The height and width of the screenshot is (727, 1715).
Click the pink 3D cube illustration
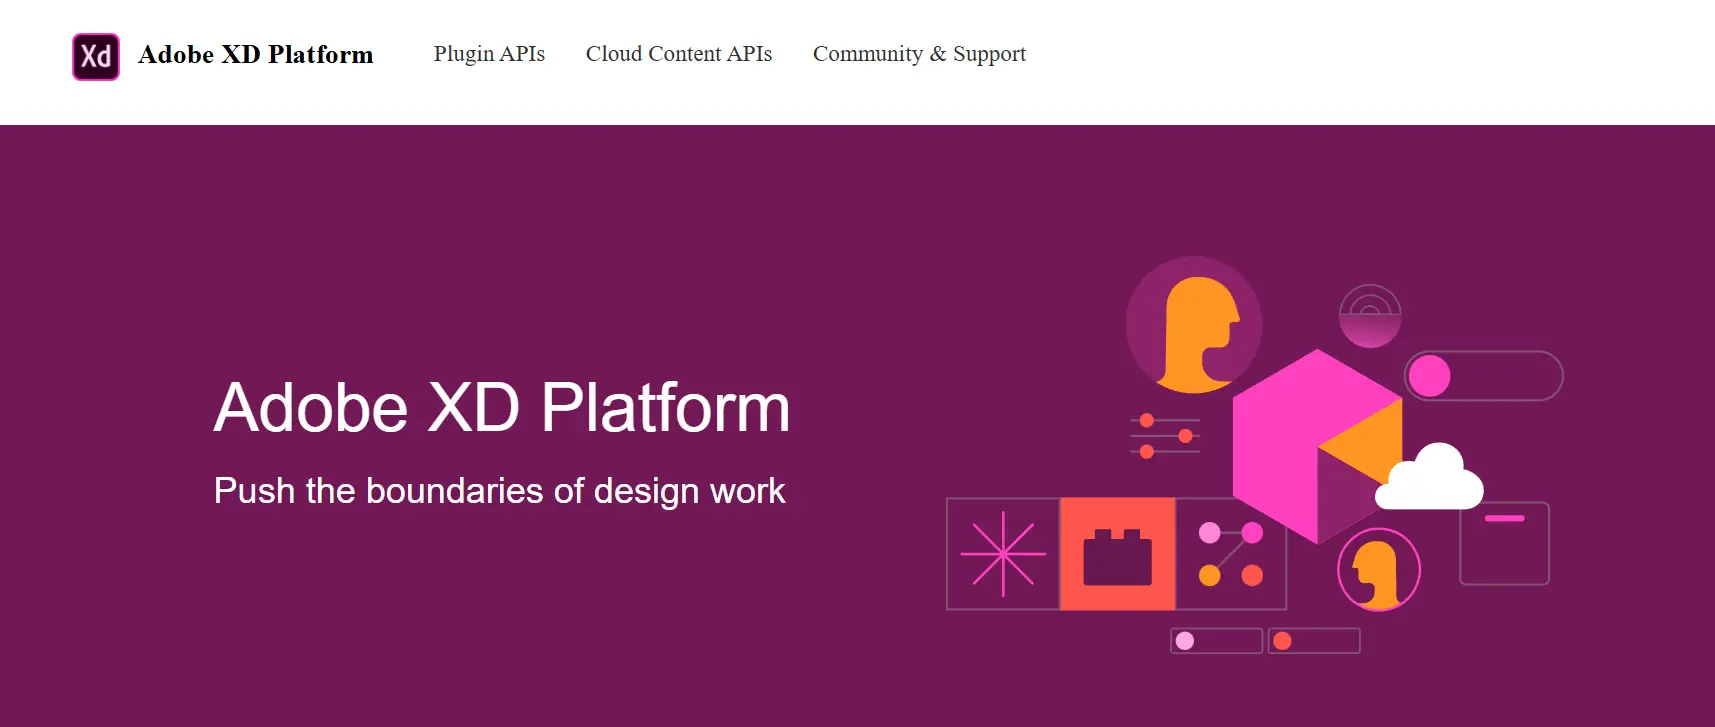pos(1317,446)
